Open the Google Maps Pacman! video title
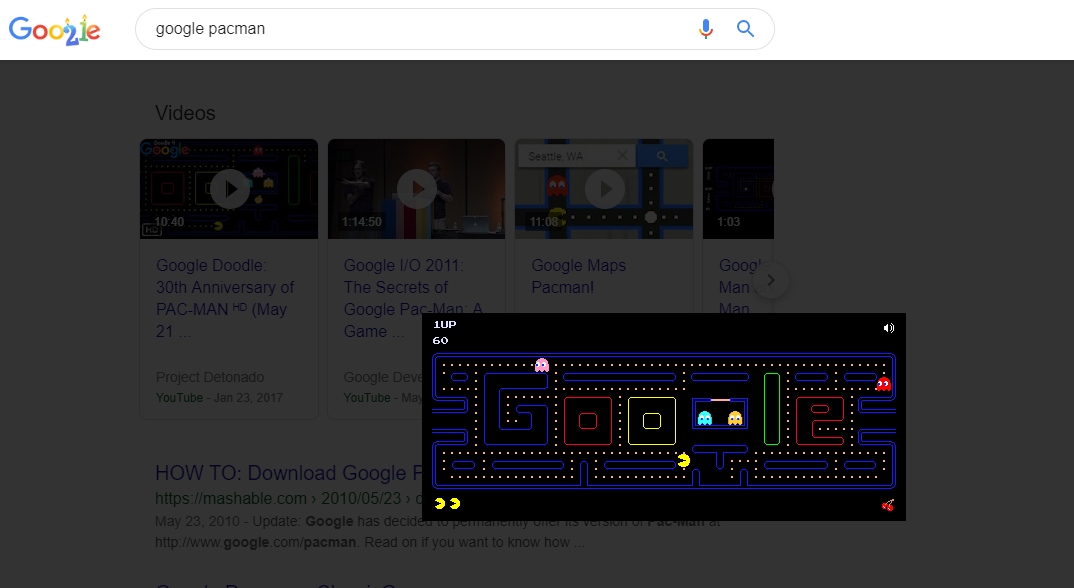The width and height of the screenshot is (1074, 588). [x=579, y=276]
